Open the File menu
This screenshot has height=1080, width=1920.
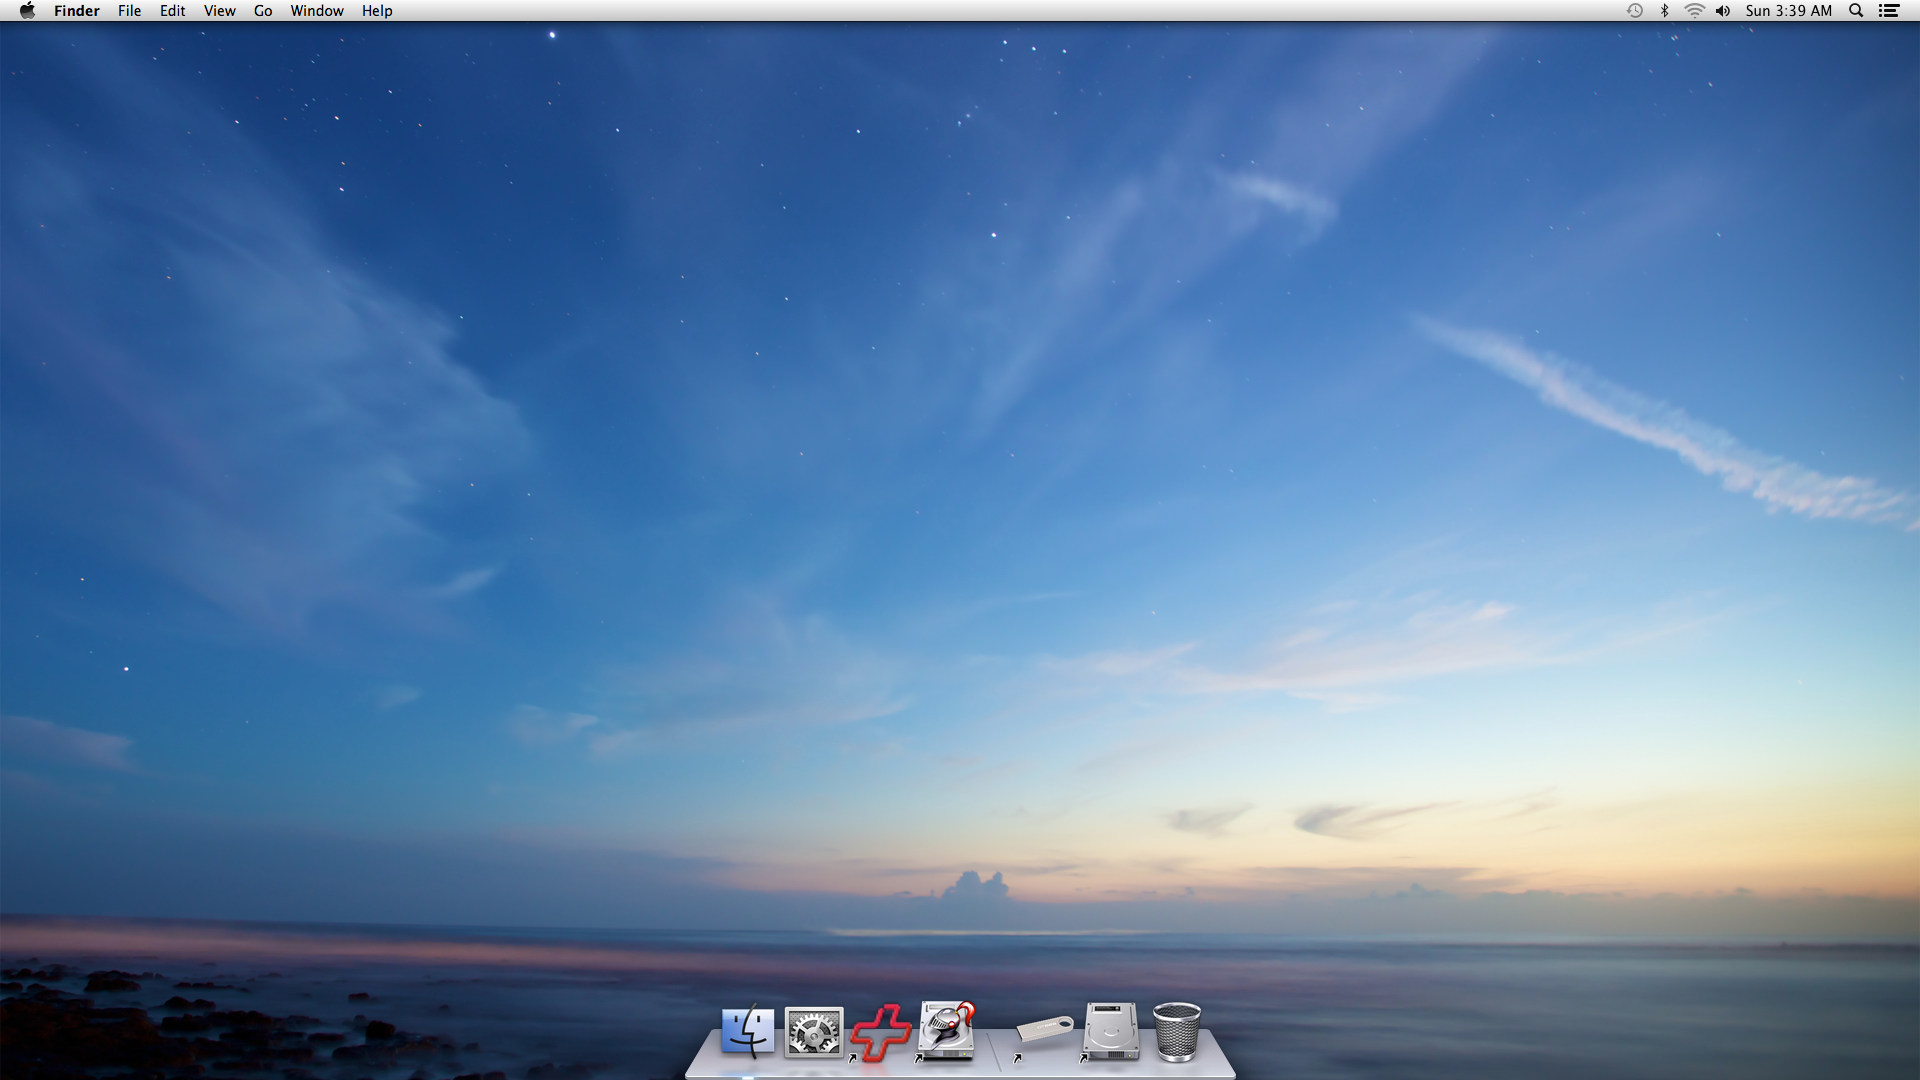(x=129, y=11)
